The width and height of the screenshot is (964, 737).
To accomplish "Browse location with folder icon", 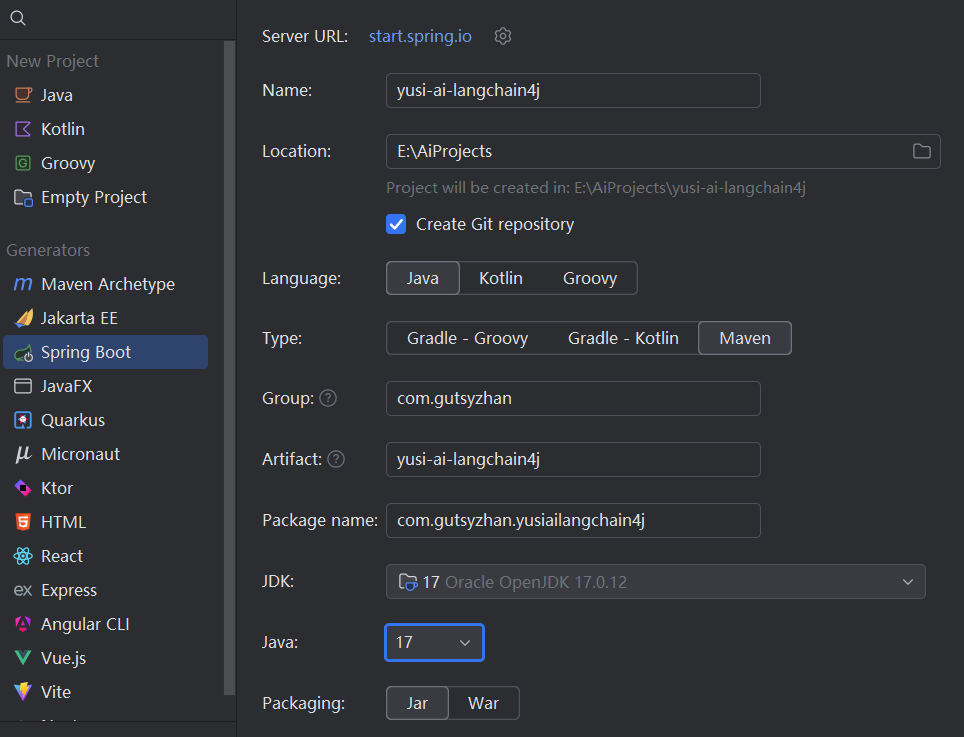I will (921, 151).
